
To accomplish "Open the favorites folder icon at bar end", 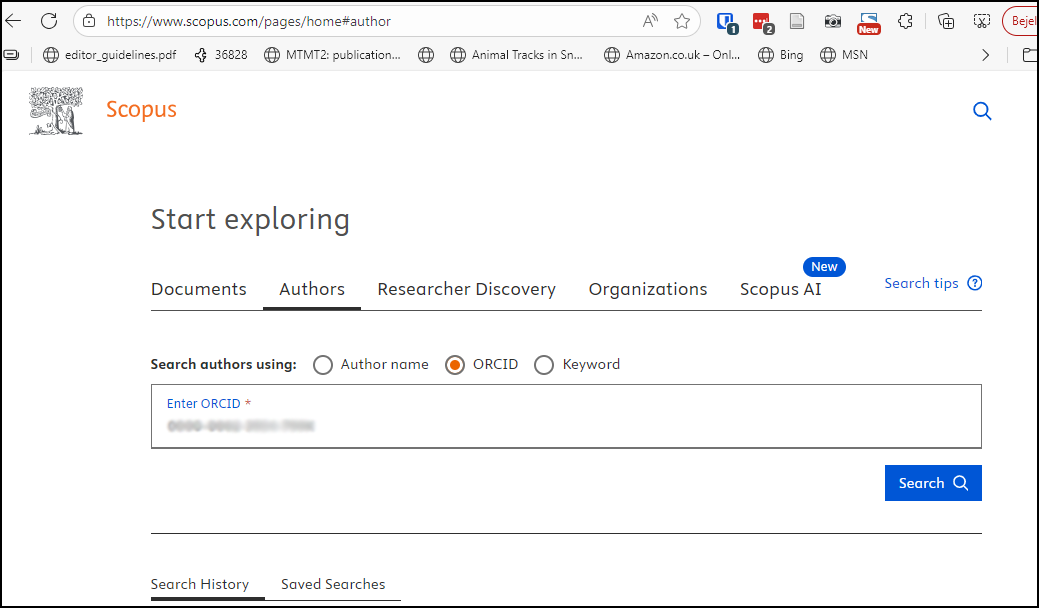I will pyautogui.click(x=1029, y=55).
